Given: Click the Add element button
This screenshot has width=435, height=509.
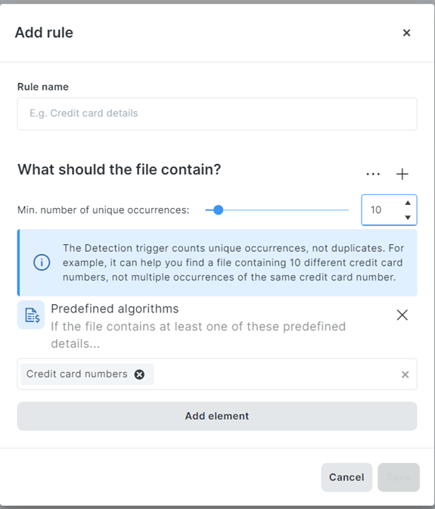Looking at the screenshot, I should tap(217, 416).
